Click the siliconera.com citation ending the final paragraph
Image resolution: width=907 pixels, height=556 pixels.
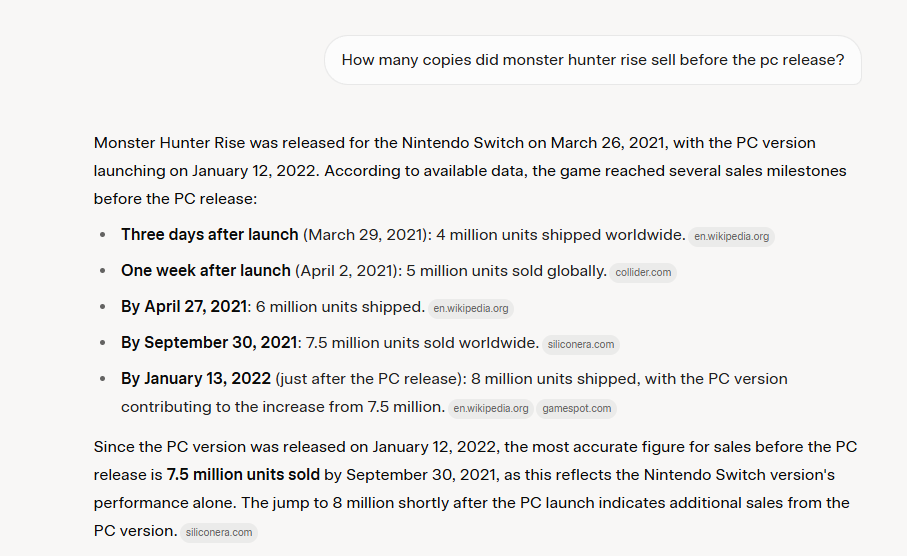point(219,532)
